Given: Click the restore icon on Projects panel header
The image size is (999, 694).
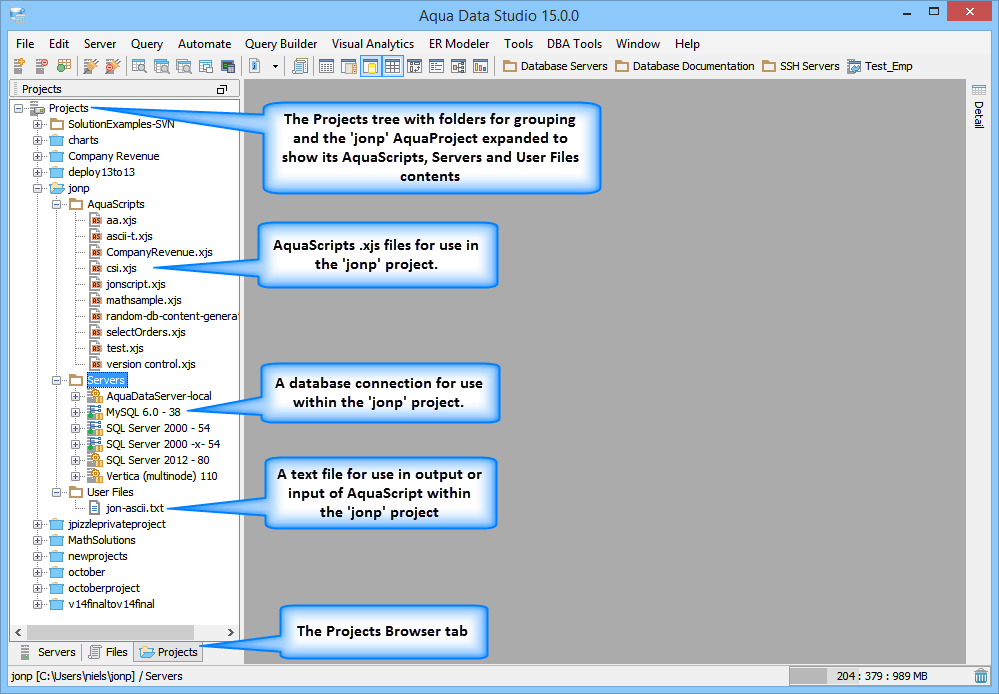Looking at the screenshot, I should pos(222,89).
